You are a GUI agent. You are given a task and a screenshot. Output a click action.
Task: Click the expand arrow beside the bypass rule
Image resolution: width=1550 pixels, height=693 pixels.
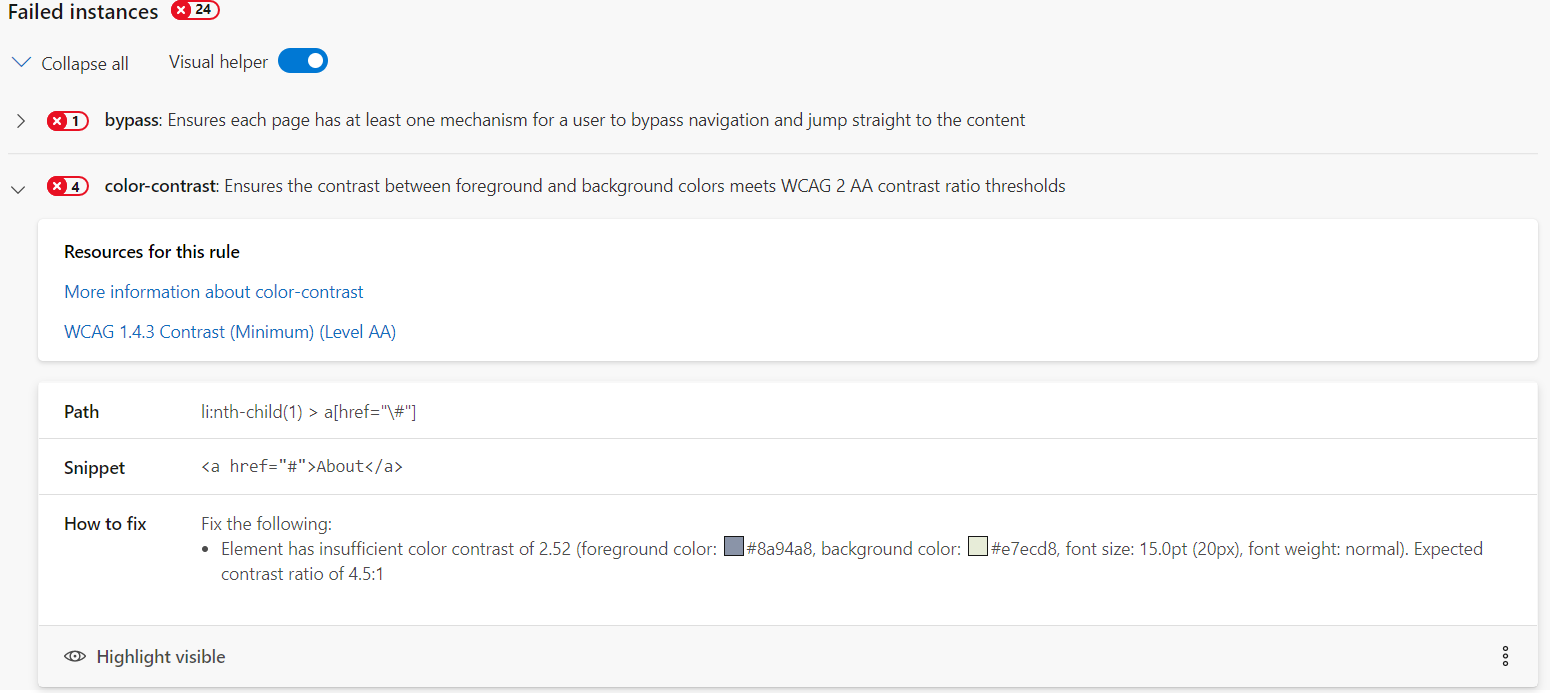(x=20, y=121)
